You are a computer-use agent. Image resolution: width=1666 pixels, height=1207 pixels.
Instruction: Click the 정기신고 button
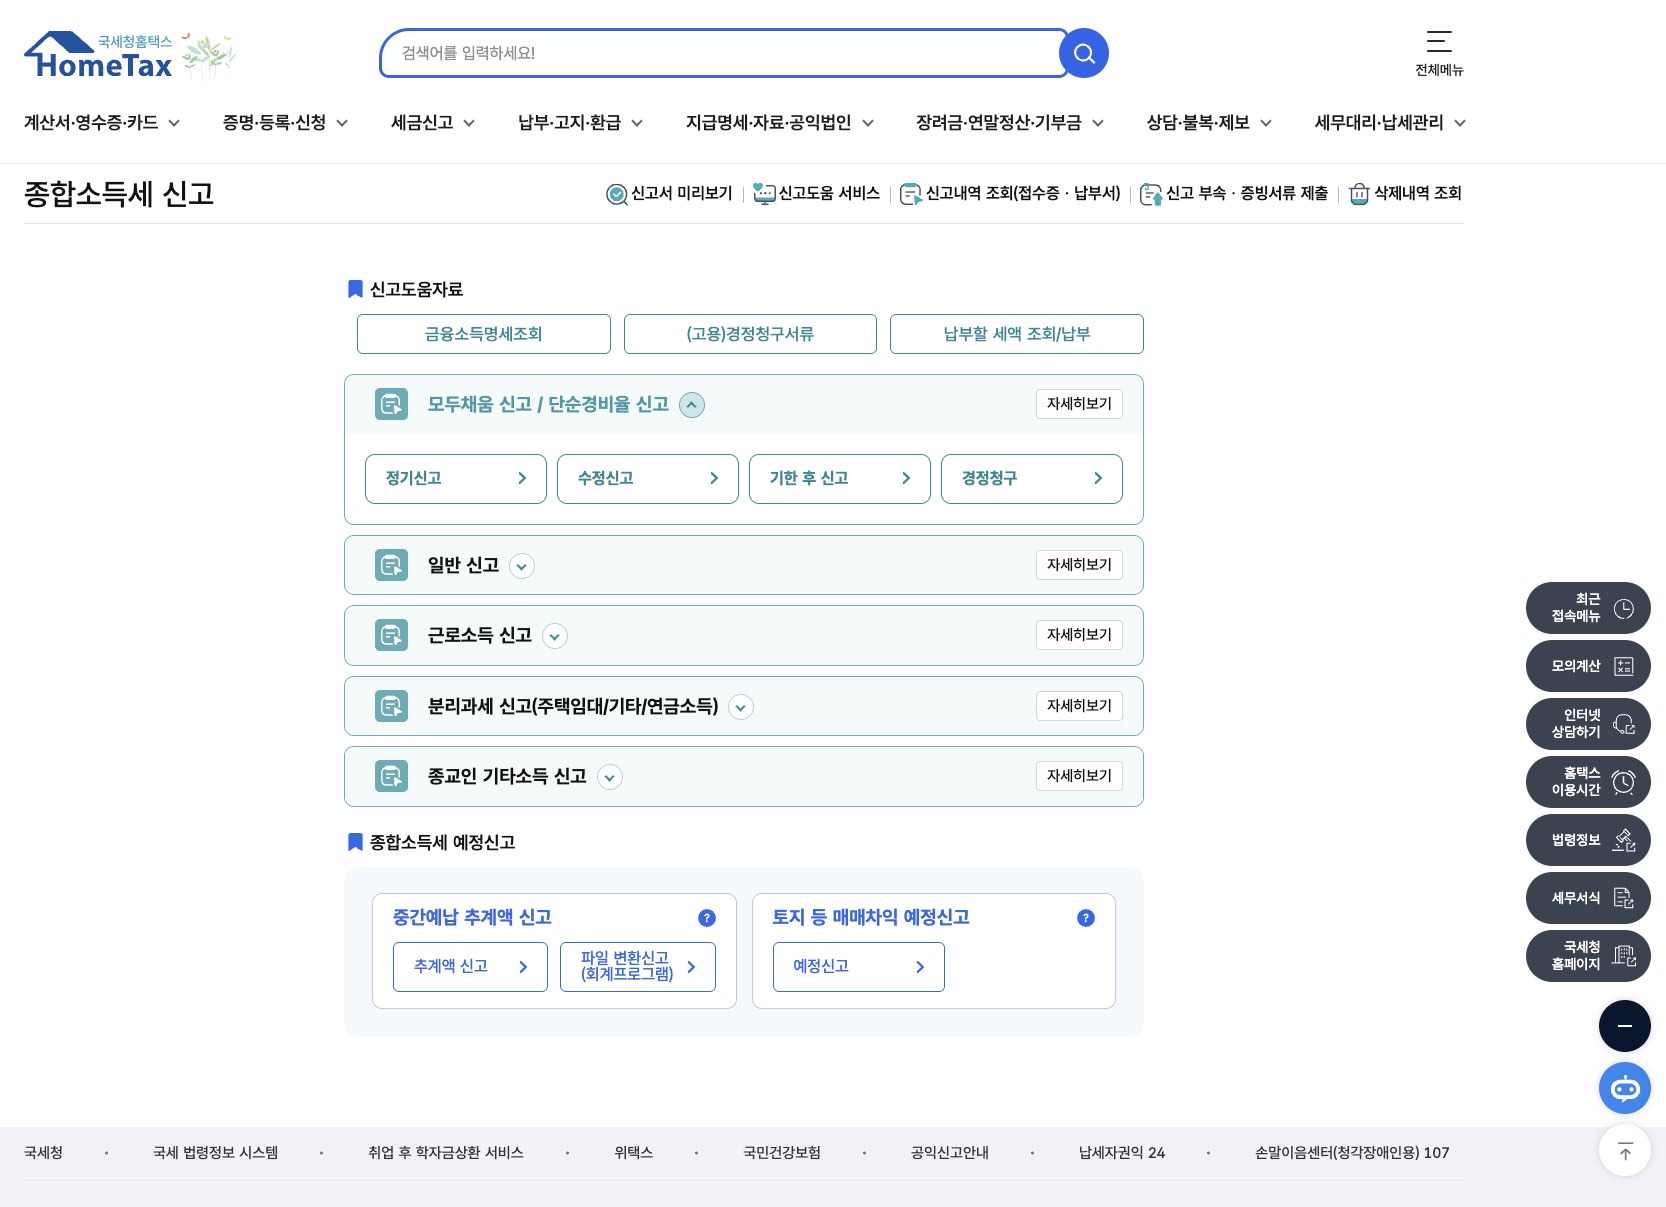coord(456,479)
